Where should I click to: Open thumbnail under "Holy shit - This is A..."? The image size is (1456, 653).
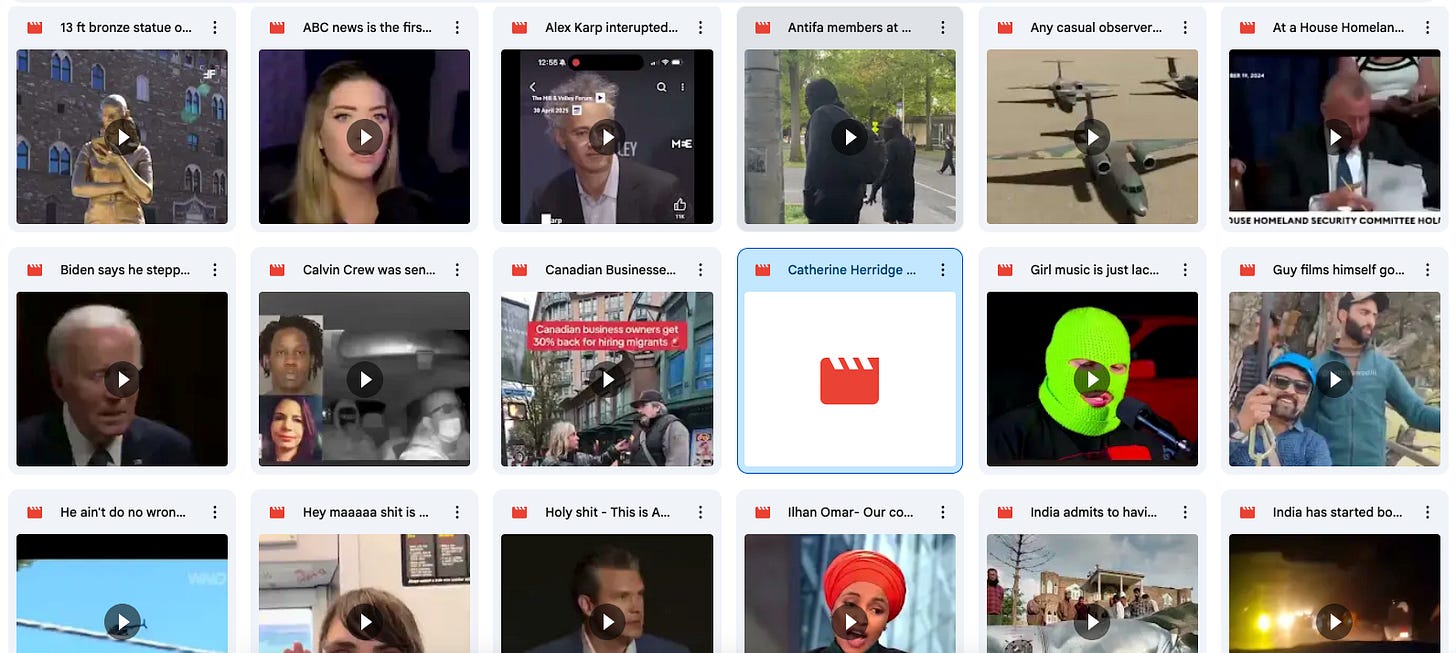tap(607, 593)
